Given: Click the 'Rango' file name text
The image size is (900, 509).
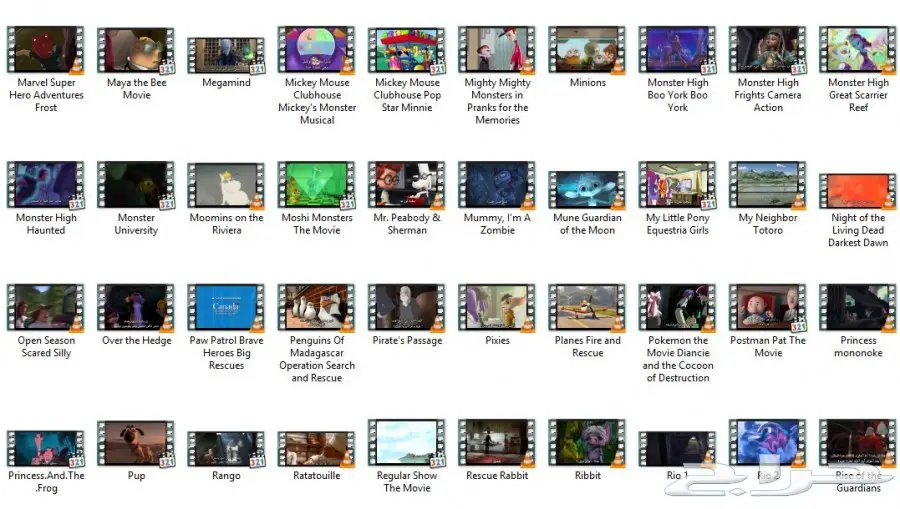Looking at the screenshot, I should [226, 475].
